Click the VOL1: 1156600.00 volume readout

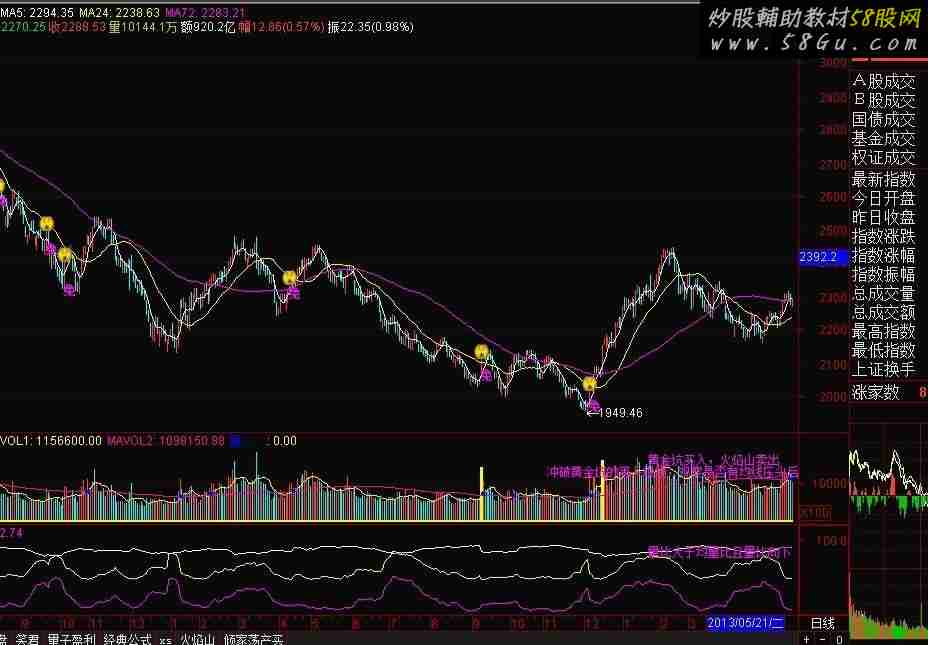pos(51,441)
